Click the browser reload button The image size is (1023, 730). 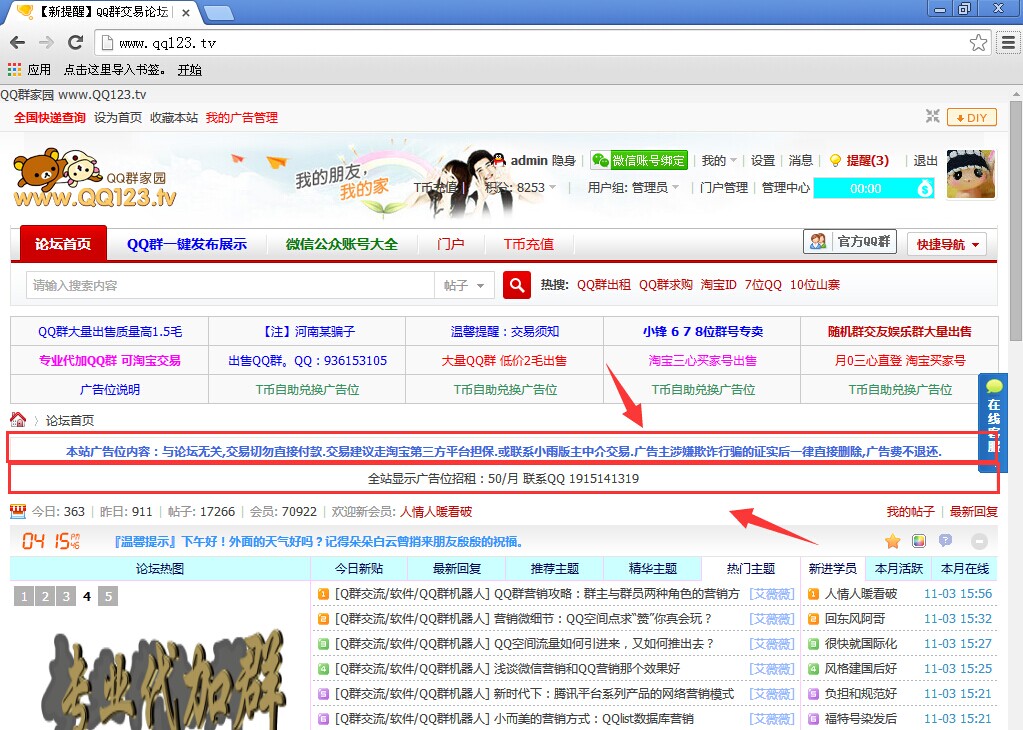click(x=75, y=43)
